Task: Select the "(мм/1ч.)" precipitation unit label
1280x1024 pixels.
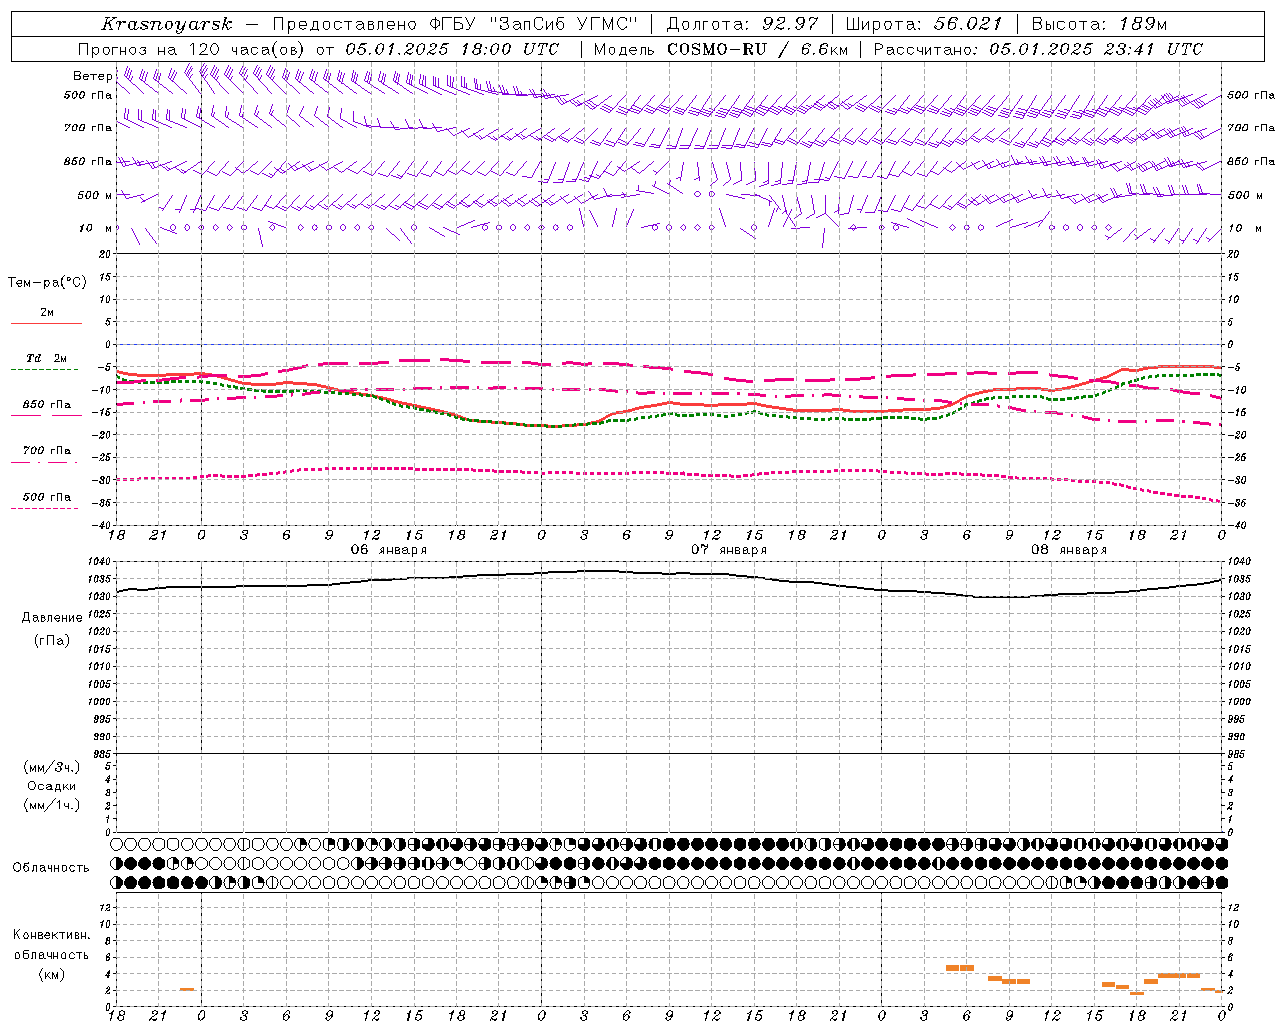Action: pyautogui.click(x=52, y=805)
